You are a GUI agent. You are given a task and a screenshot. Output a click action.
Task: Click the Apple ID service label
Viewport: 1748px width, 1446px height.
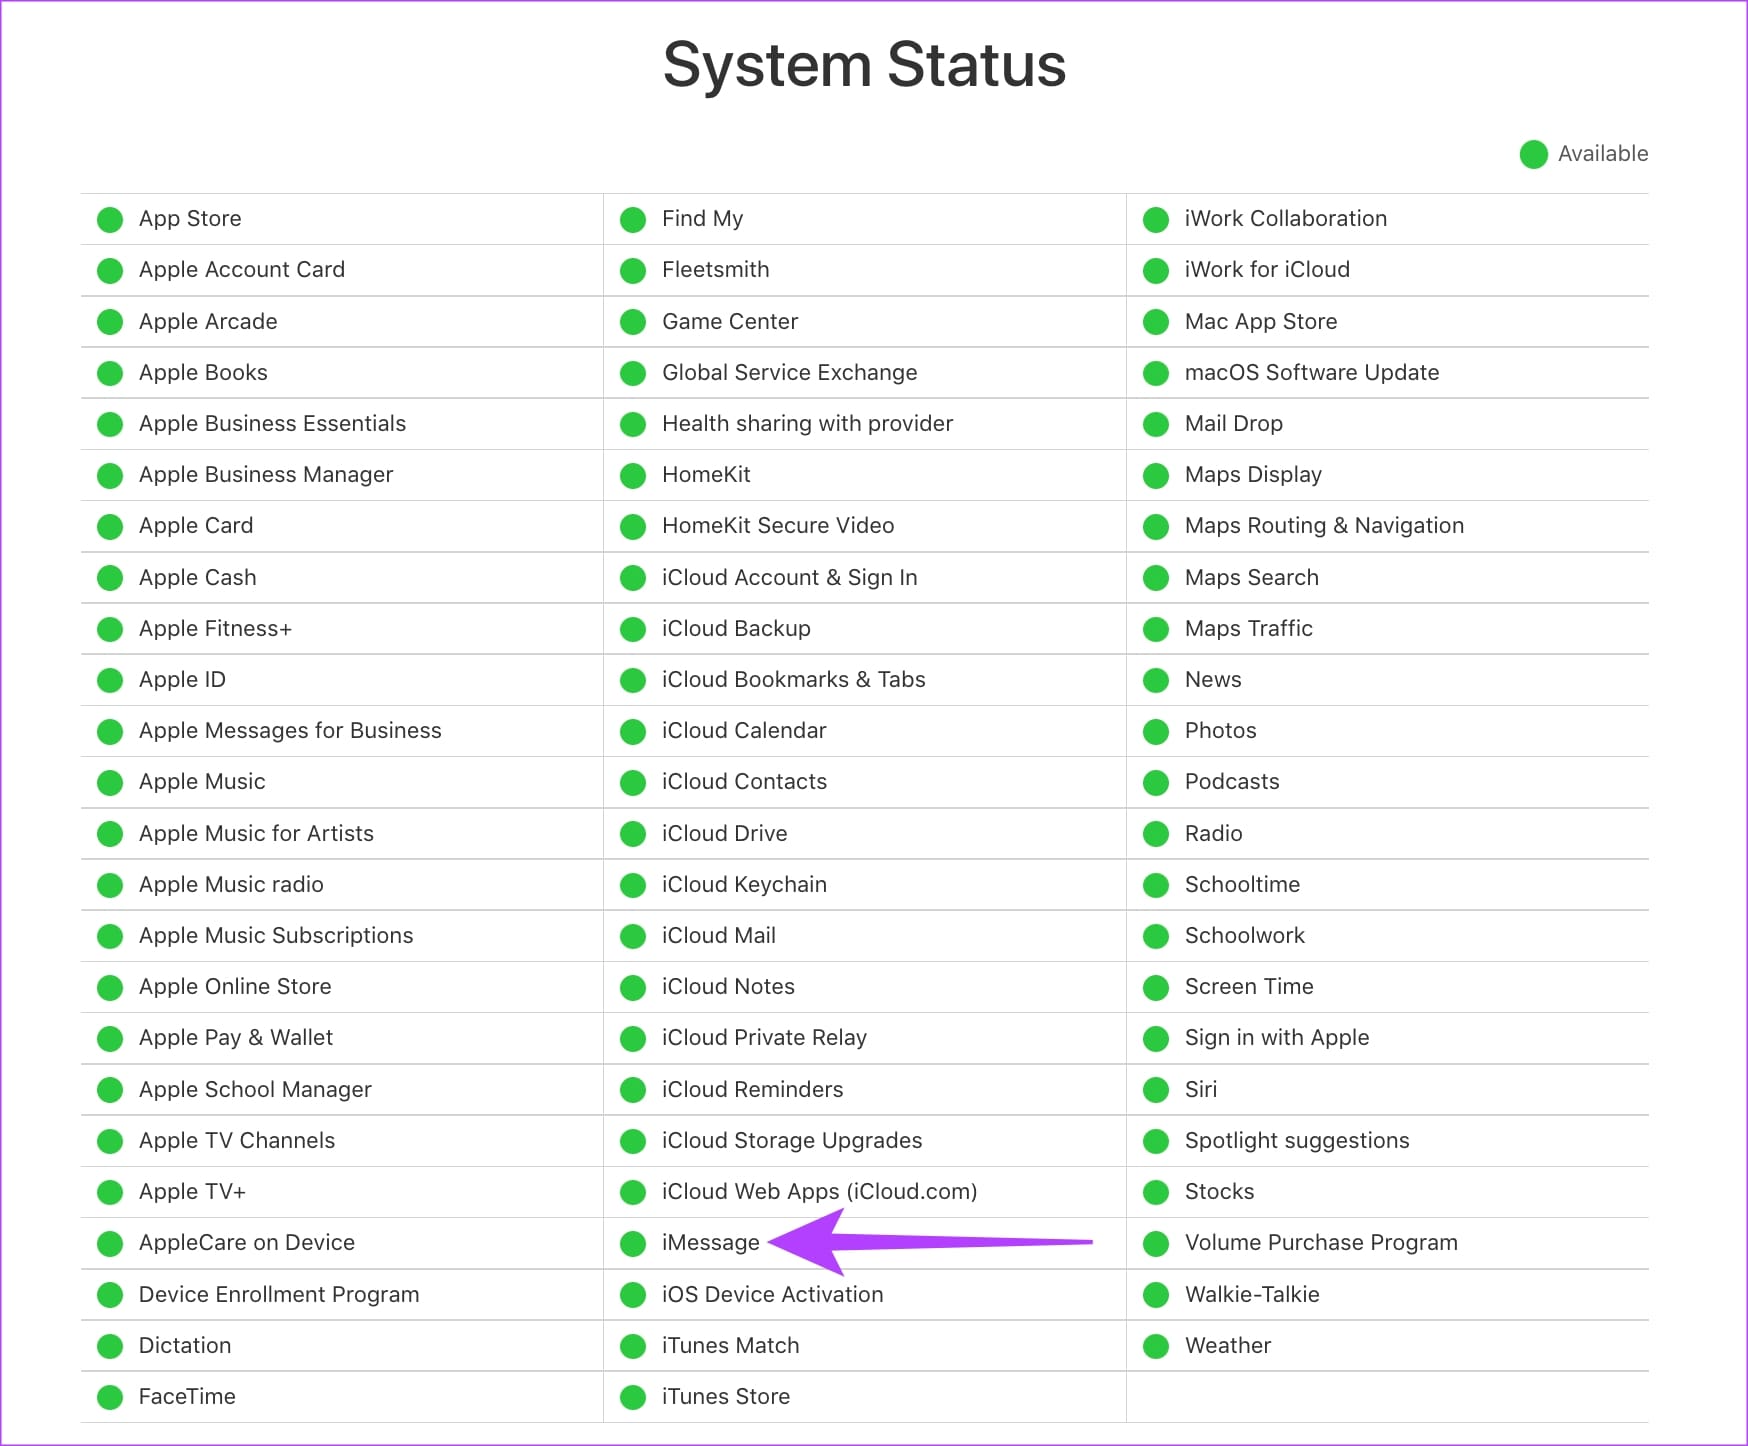pos(182,680)
